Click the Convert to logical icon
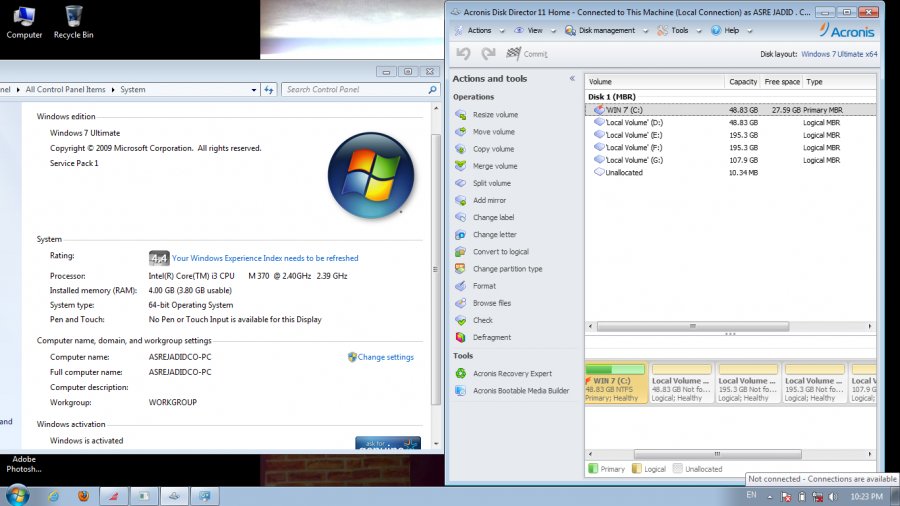 tap(460, 252)
